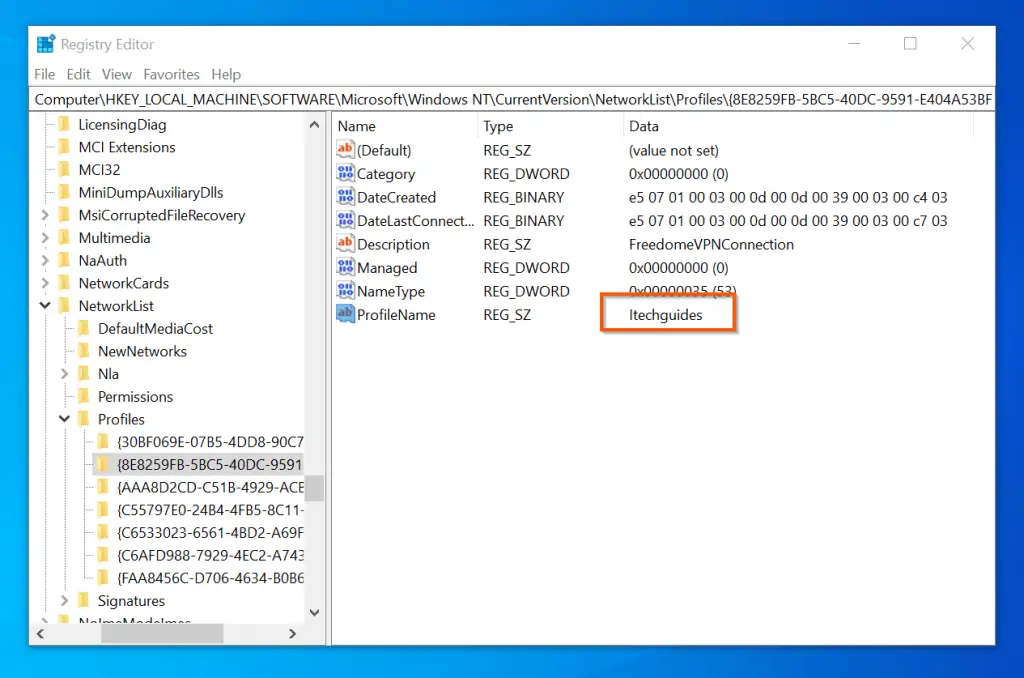Collapse the NetworkList tree node
The image size is (1024, 678).
point(46,306)
